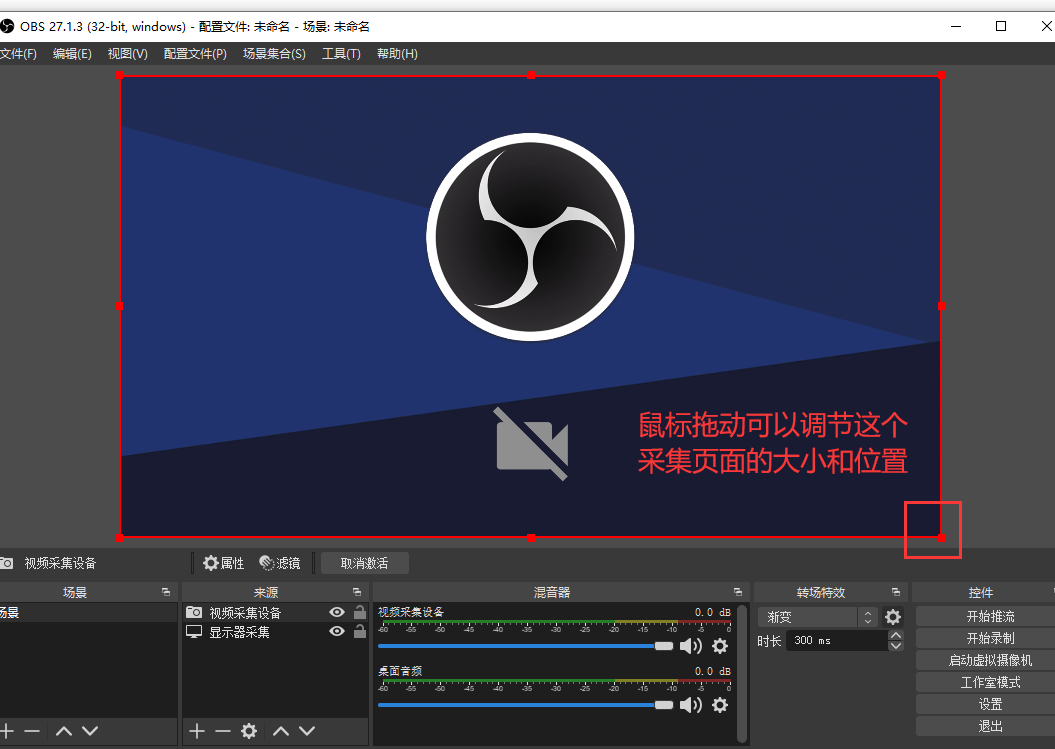
Task: Move scene up with arrow
Action: pyautogui.click(x=64, y=731)
